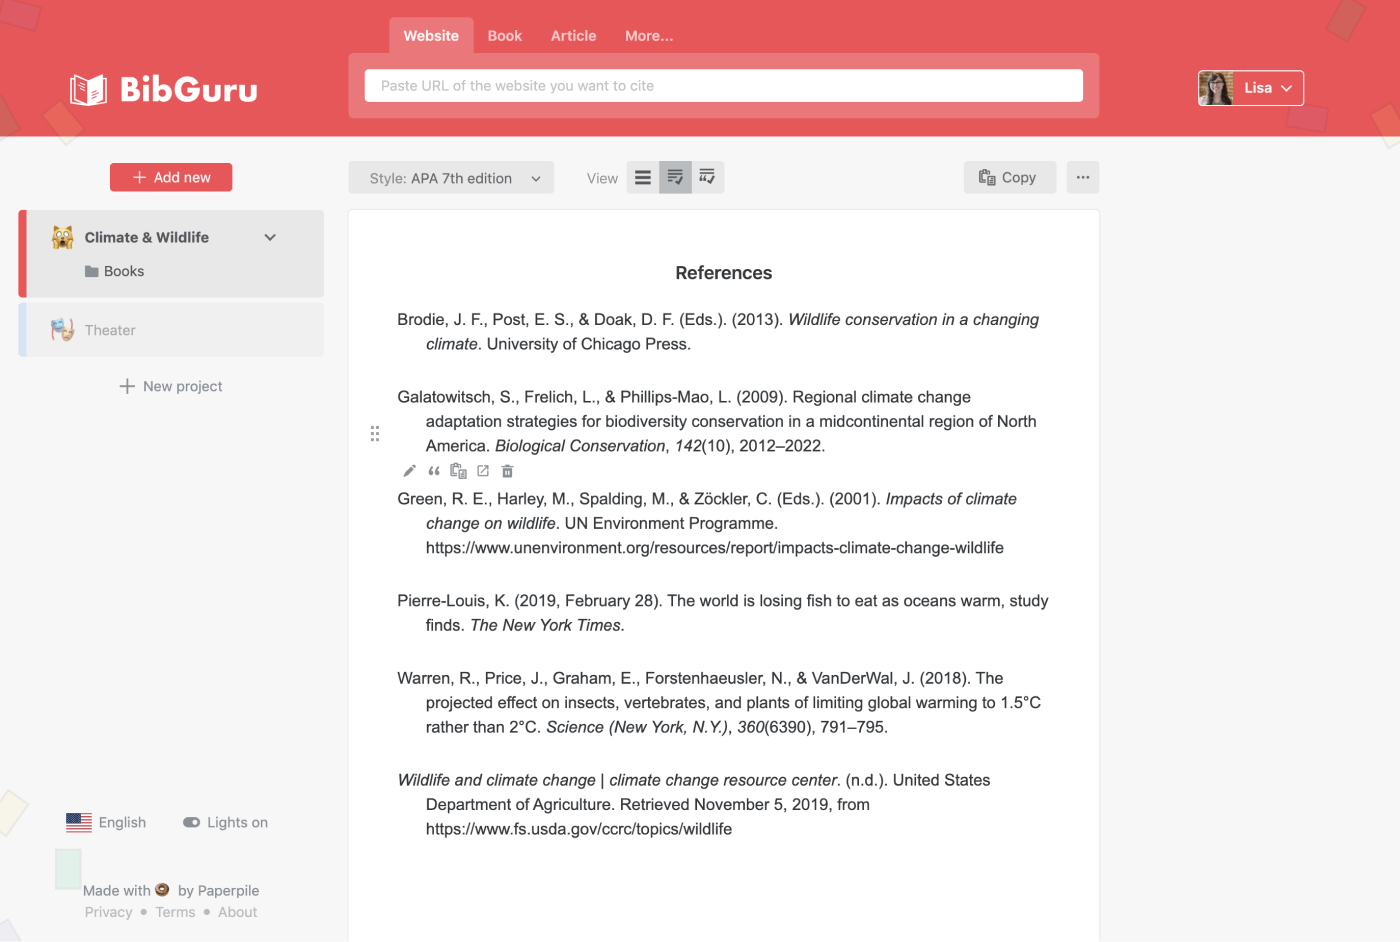Grab the drag handle beside Galatowitsch entry

pyautogui.click(x=375, y=433)
